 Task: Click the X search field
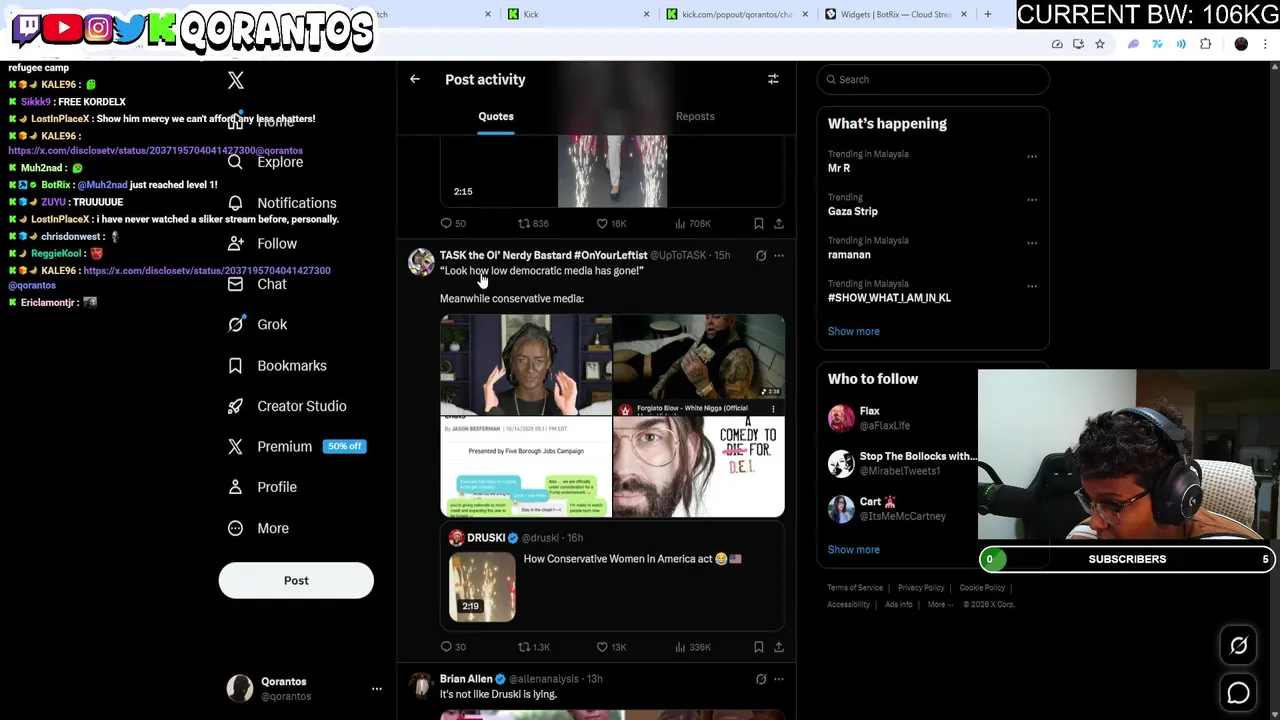[x=933, y=79]
